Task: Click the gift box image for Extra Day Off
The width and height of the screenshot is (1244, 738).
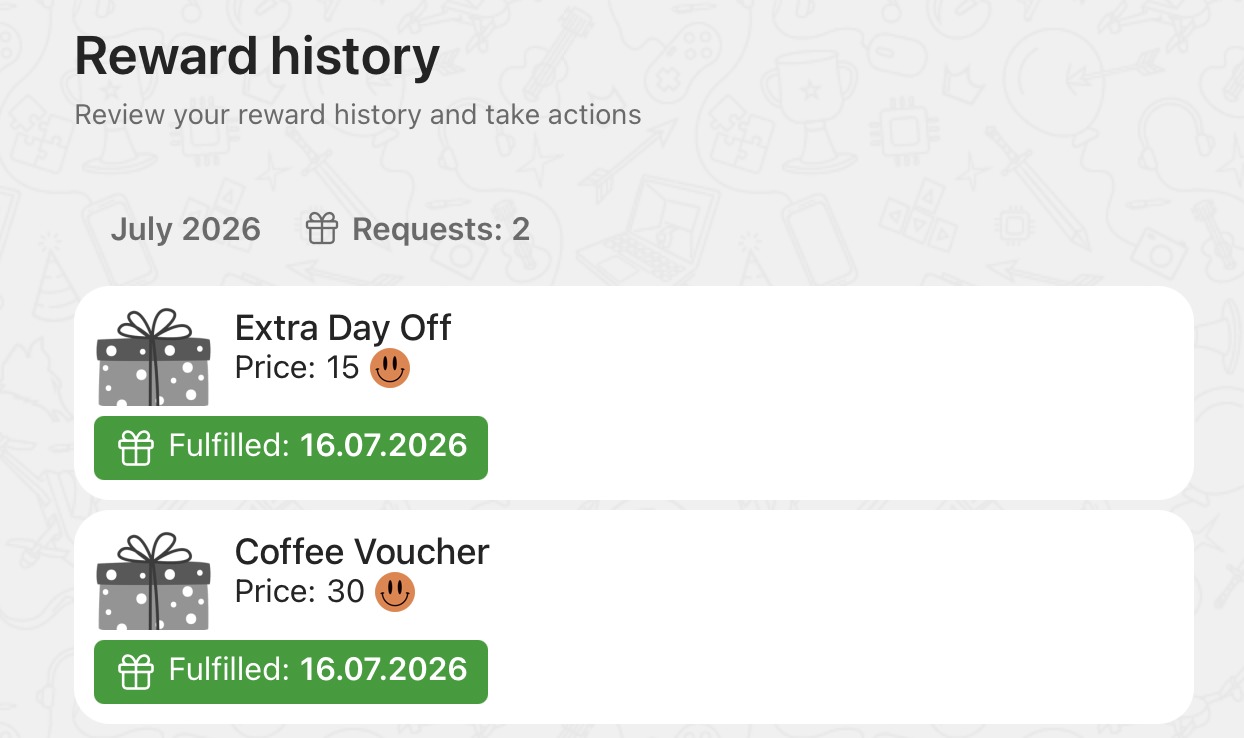Action: tap(153, 357)
